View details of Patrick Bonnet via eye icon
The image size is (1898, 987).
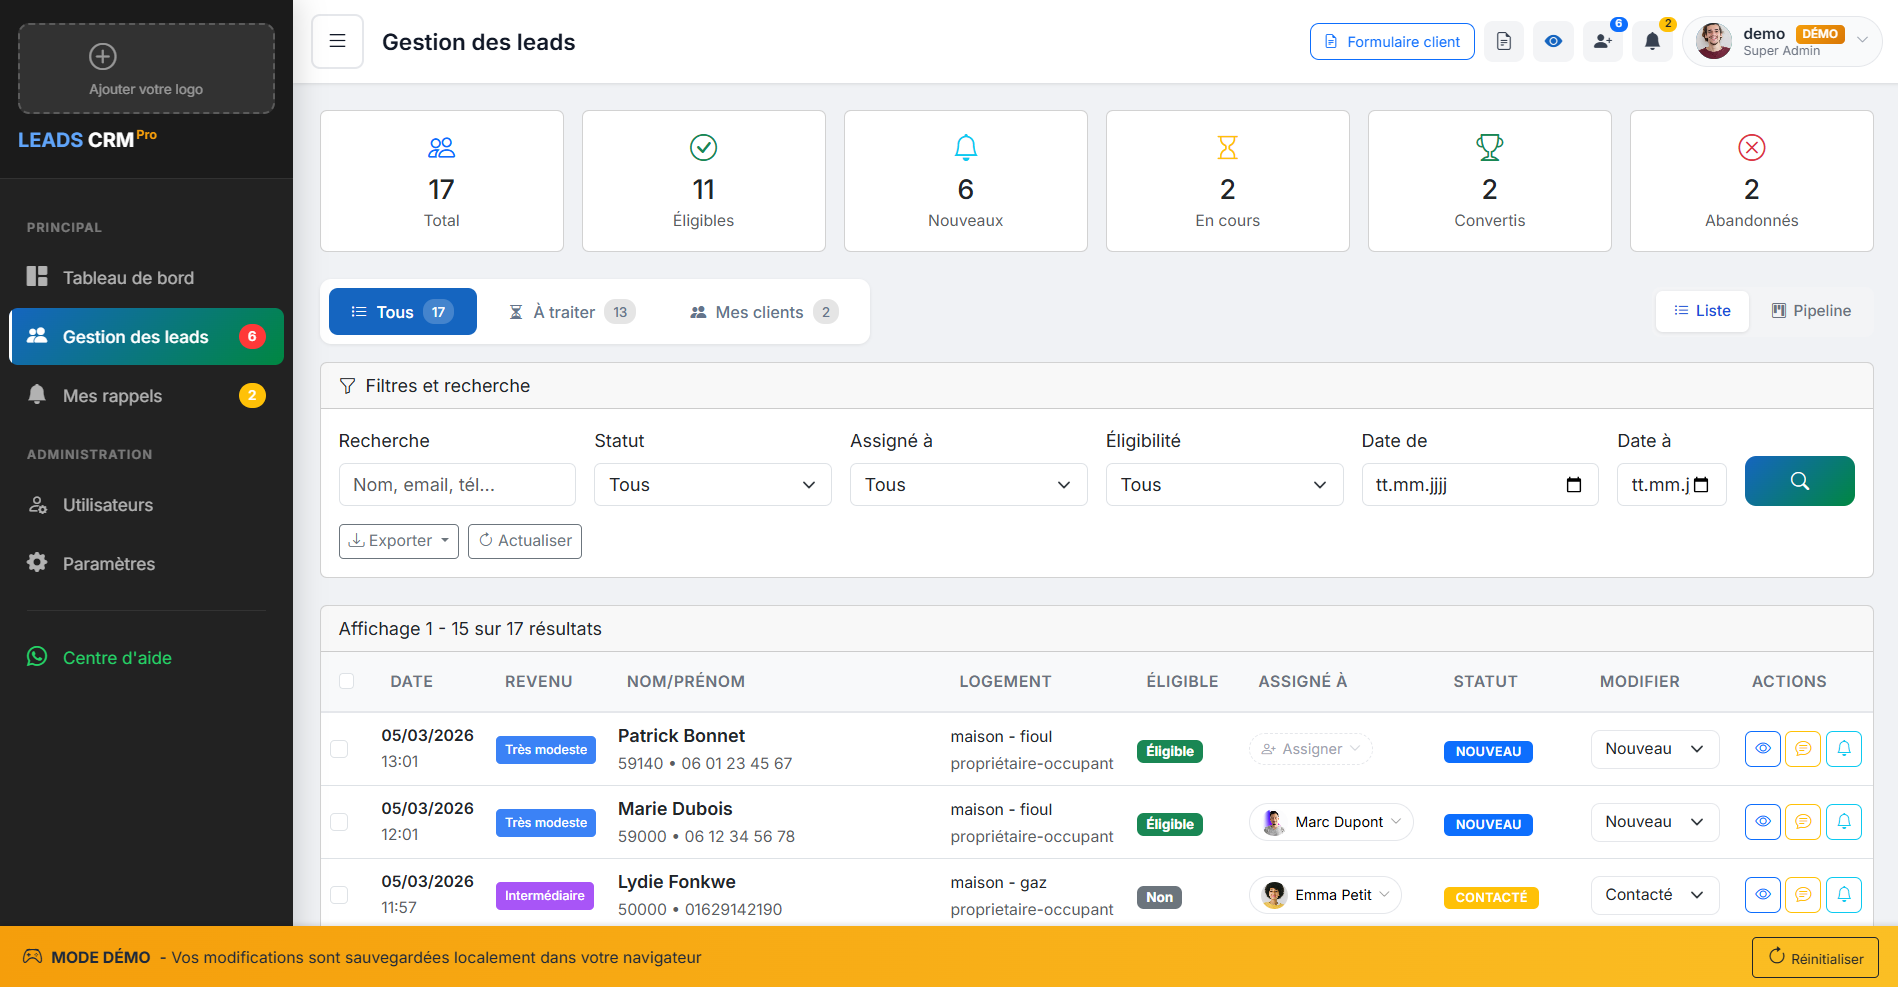click(1762, 748)
